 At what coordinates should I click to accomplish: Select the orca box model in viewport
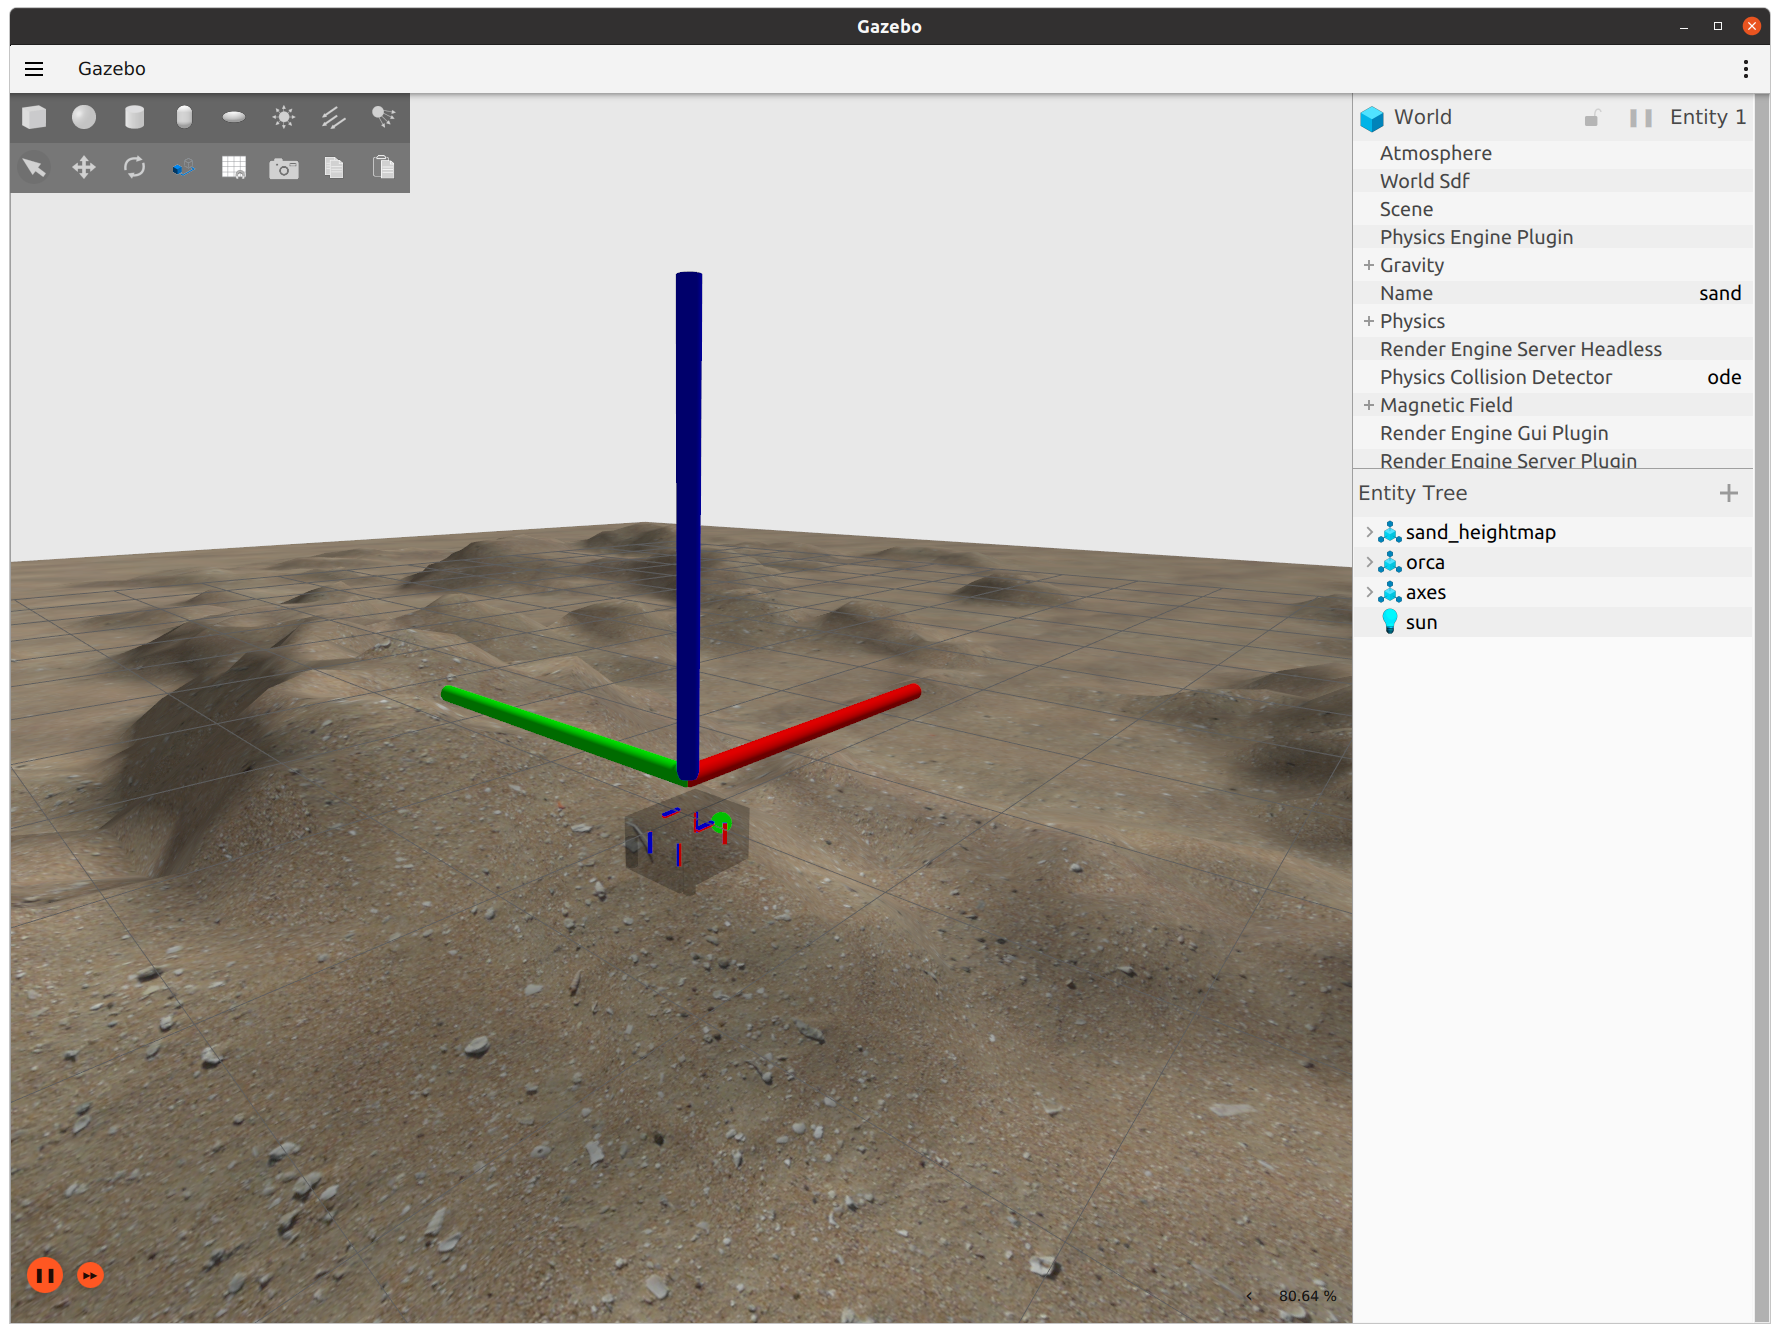[686, 842]
